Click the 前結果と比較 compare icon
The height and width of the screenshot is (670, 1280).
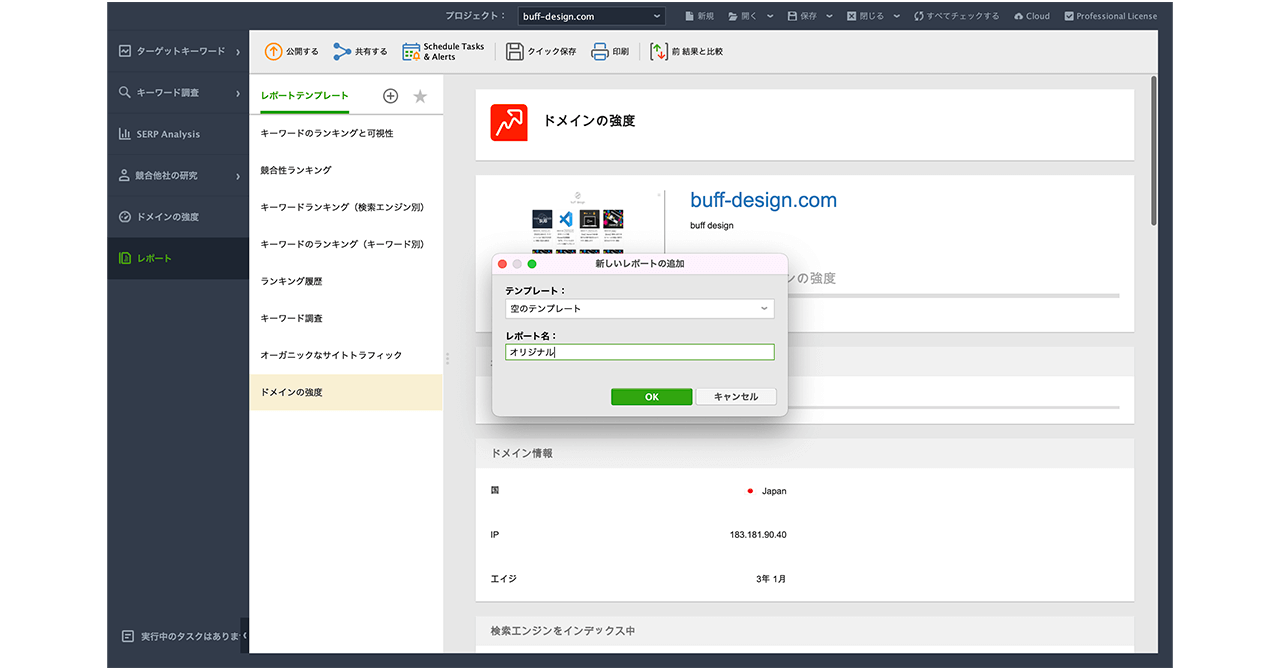tap(658, 51)
